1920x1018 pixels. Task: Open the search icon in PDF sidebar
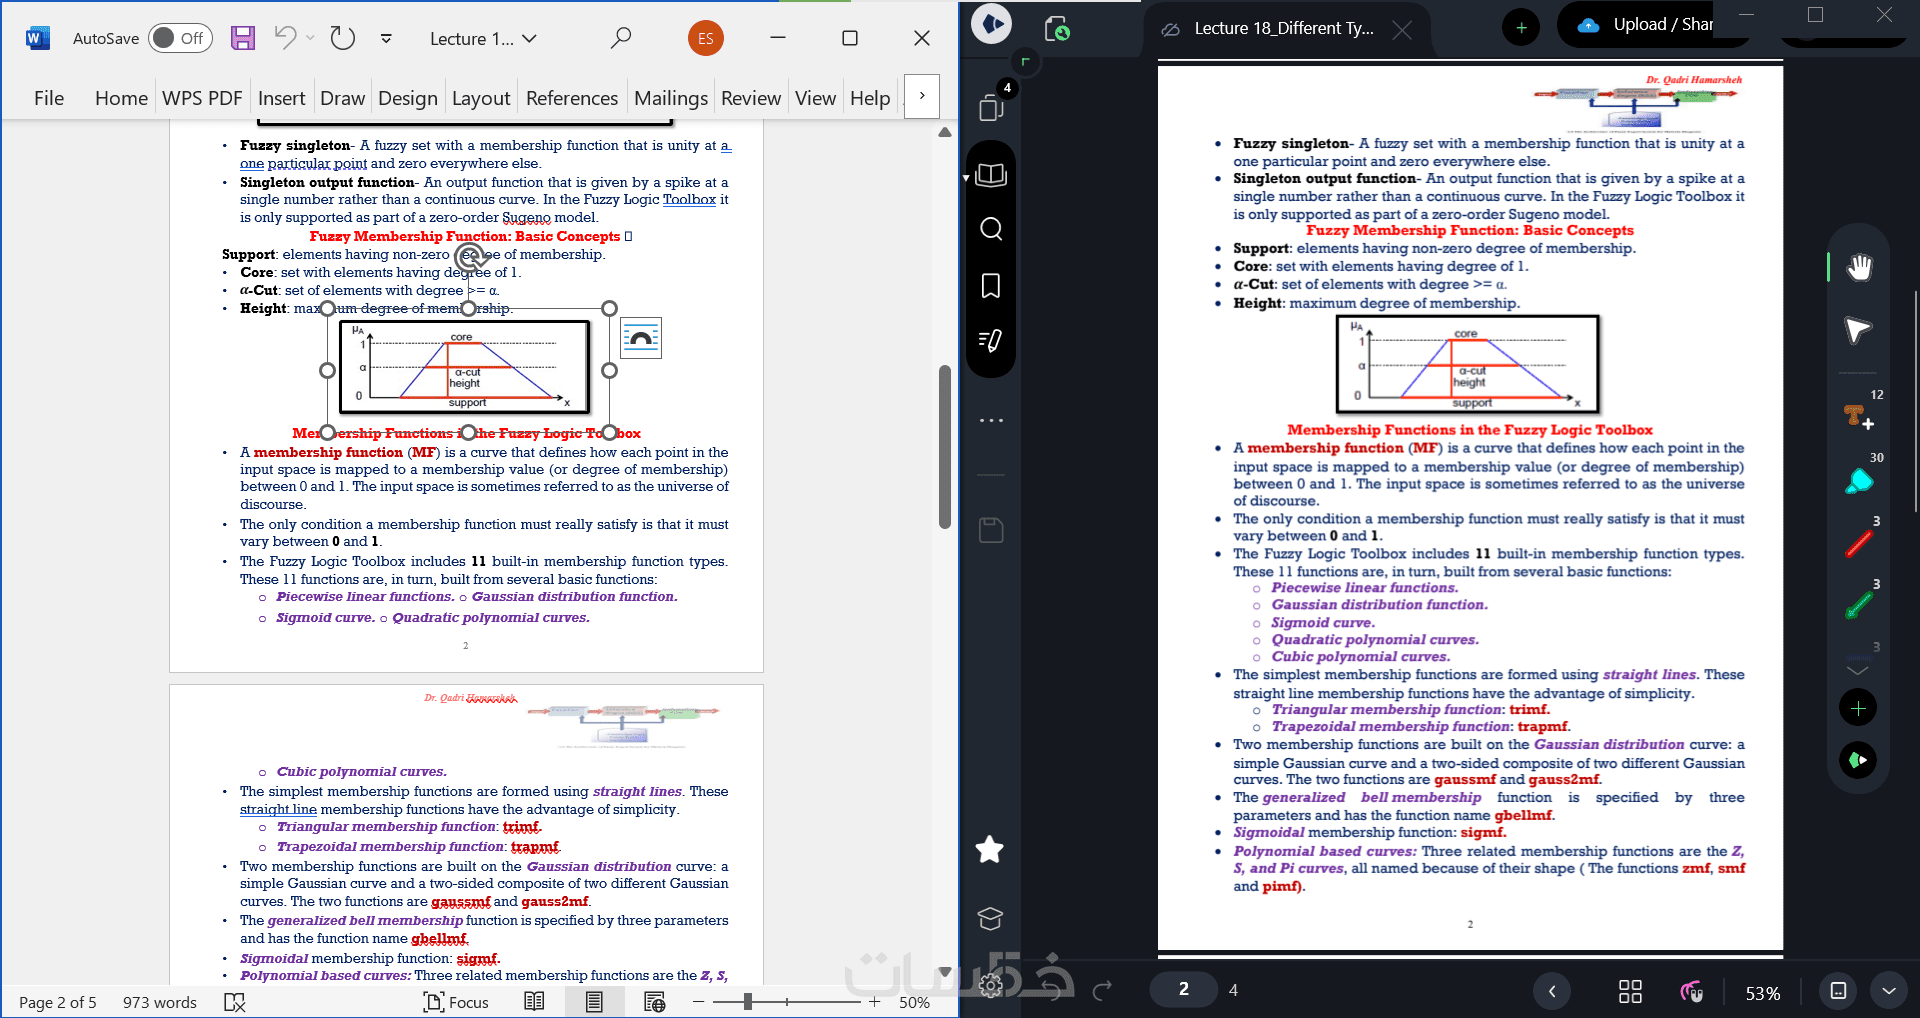[x=991, y=229]
